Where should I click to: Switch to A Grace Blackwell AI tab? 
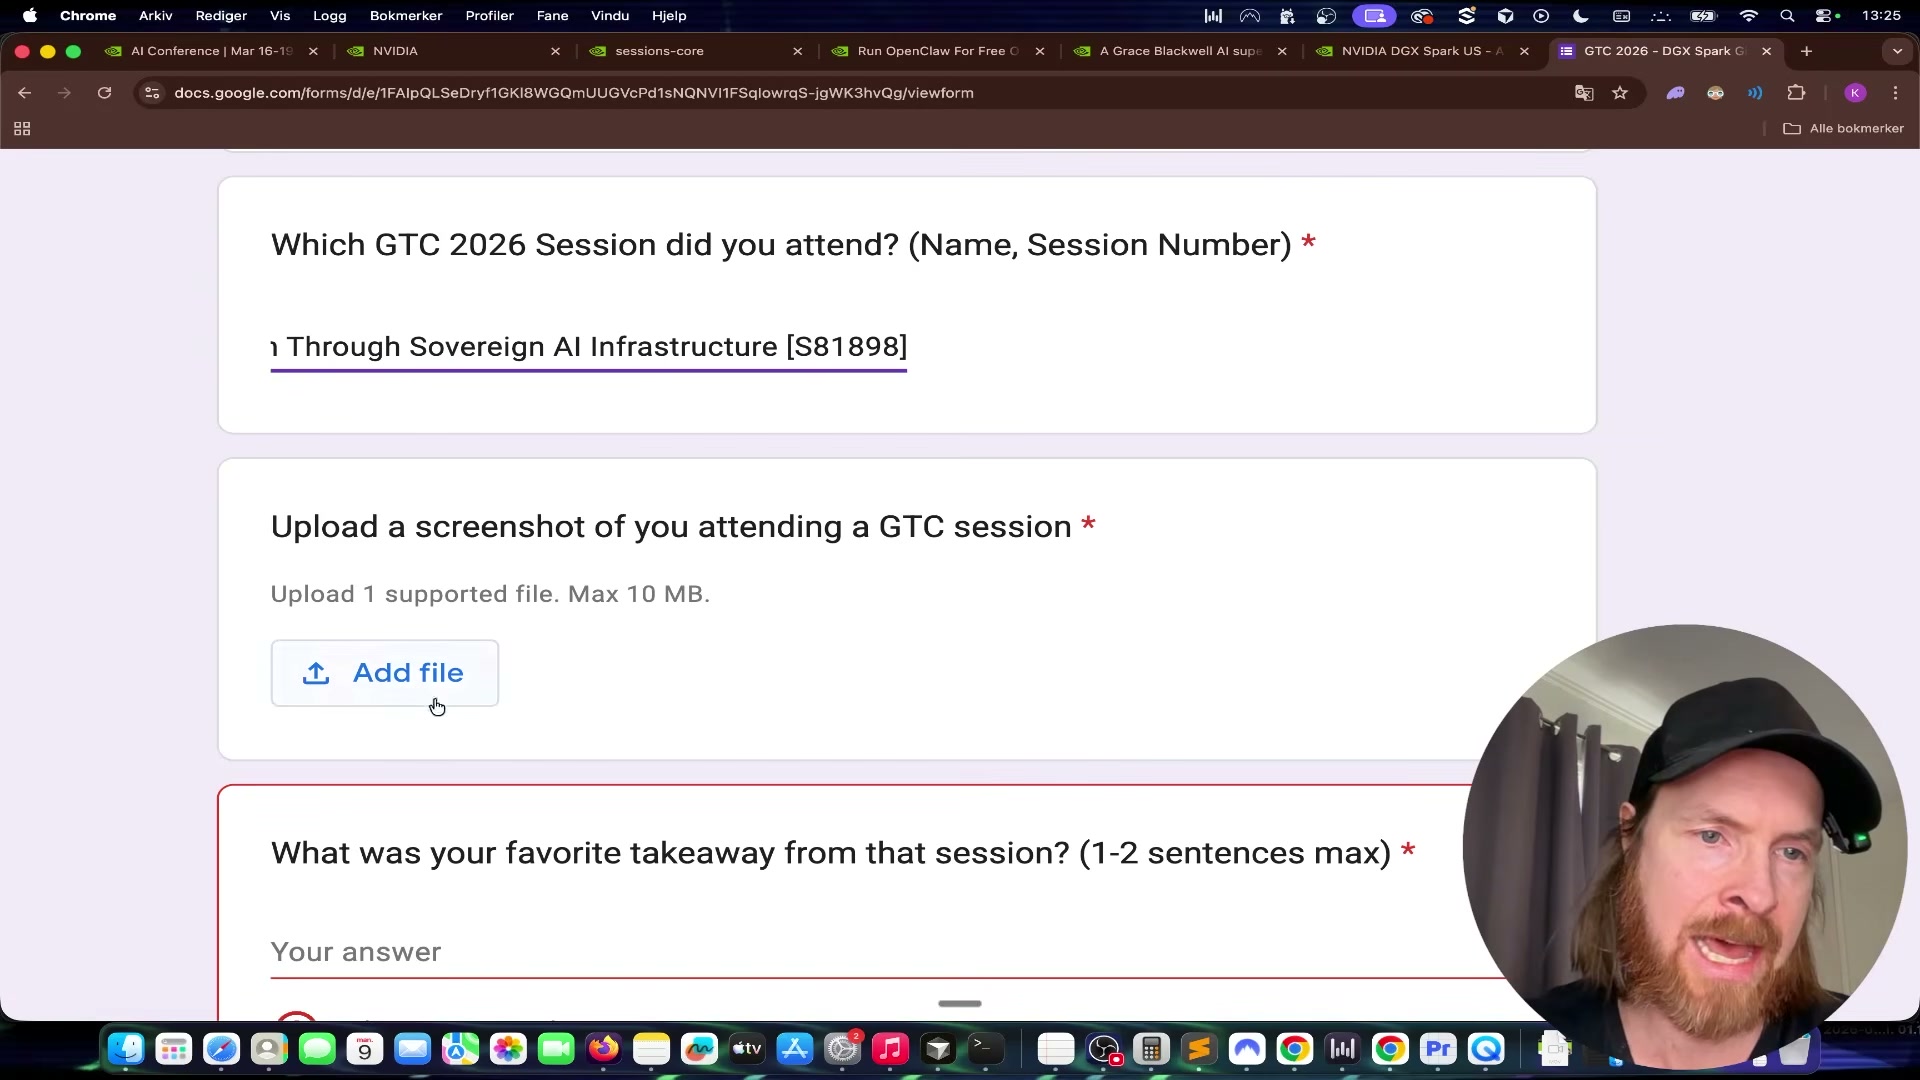1180,51
